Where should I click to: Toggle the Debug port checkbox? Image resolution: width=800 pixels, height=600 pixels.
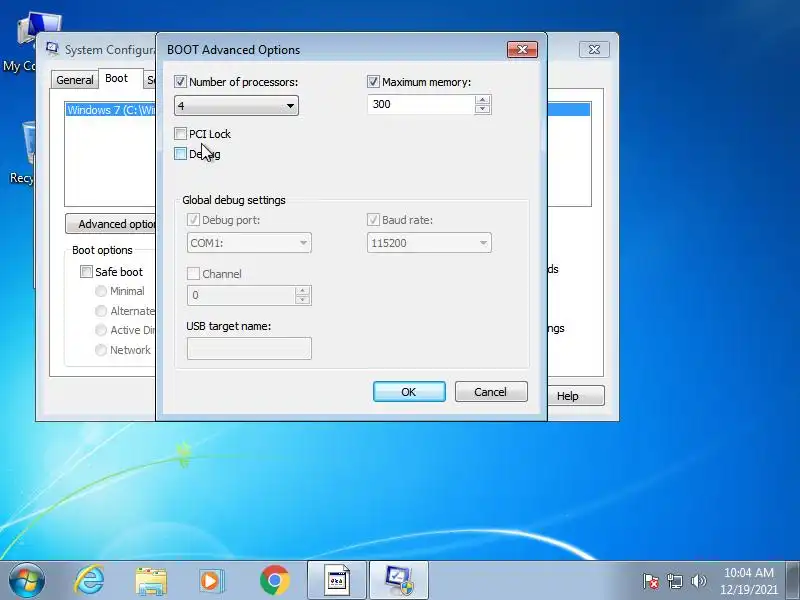(193, 220)
